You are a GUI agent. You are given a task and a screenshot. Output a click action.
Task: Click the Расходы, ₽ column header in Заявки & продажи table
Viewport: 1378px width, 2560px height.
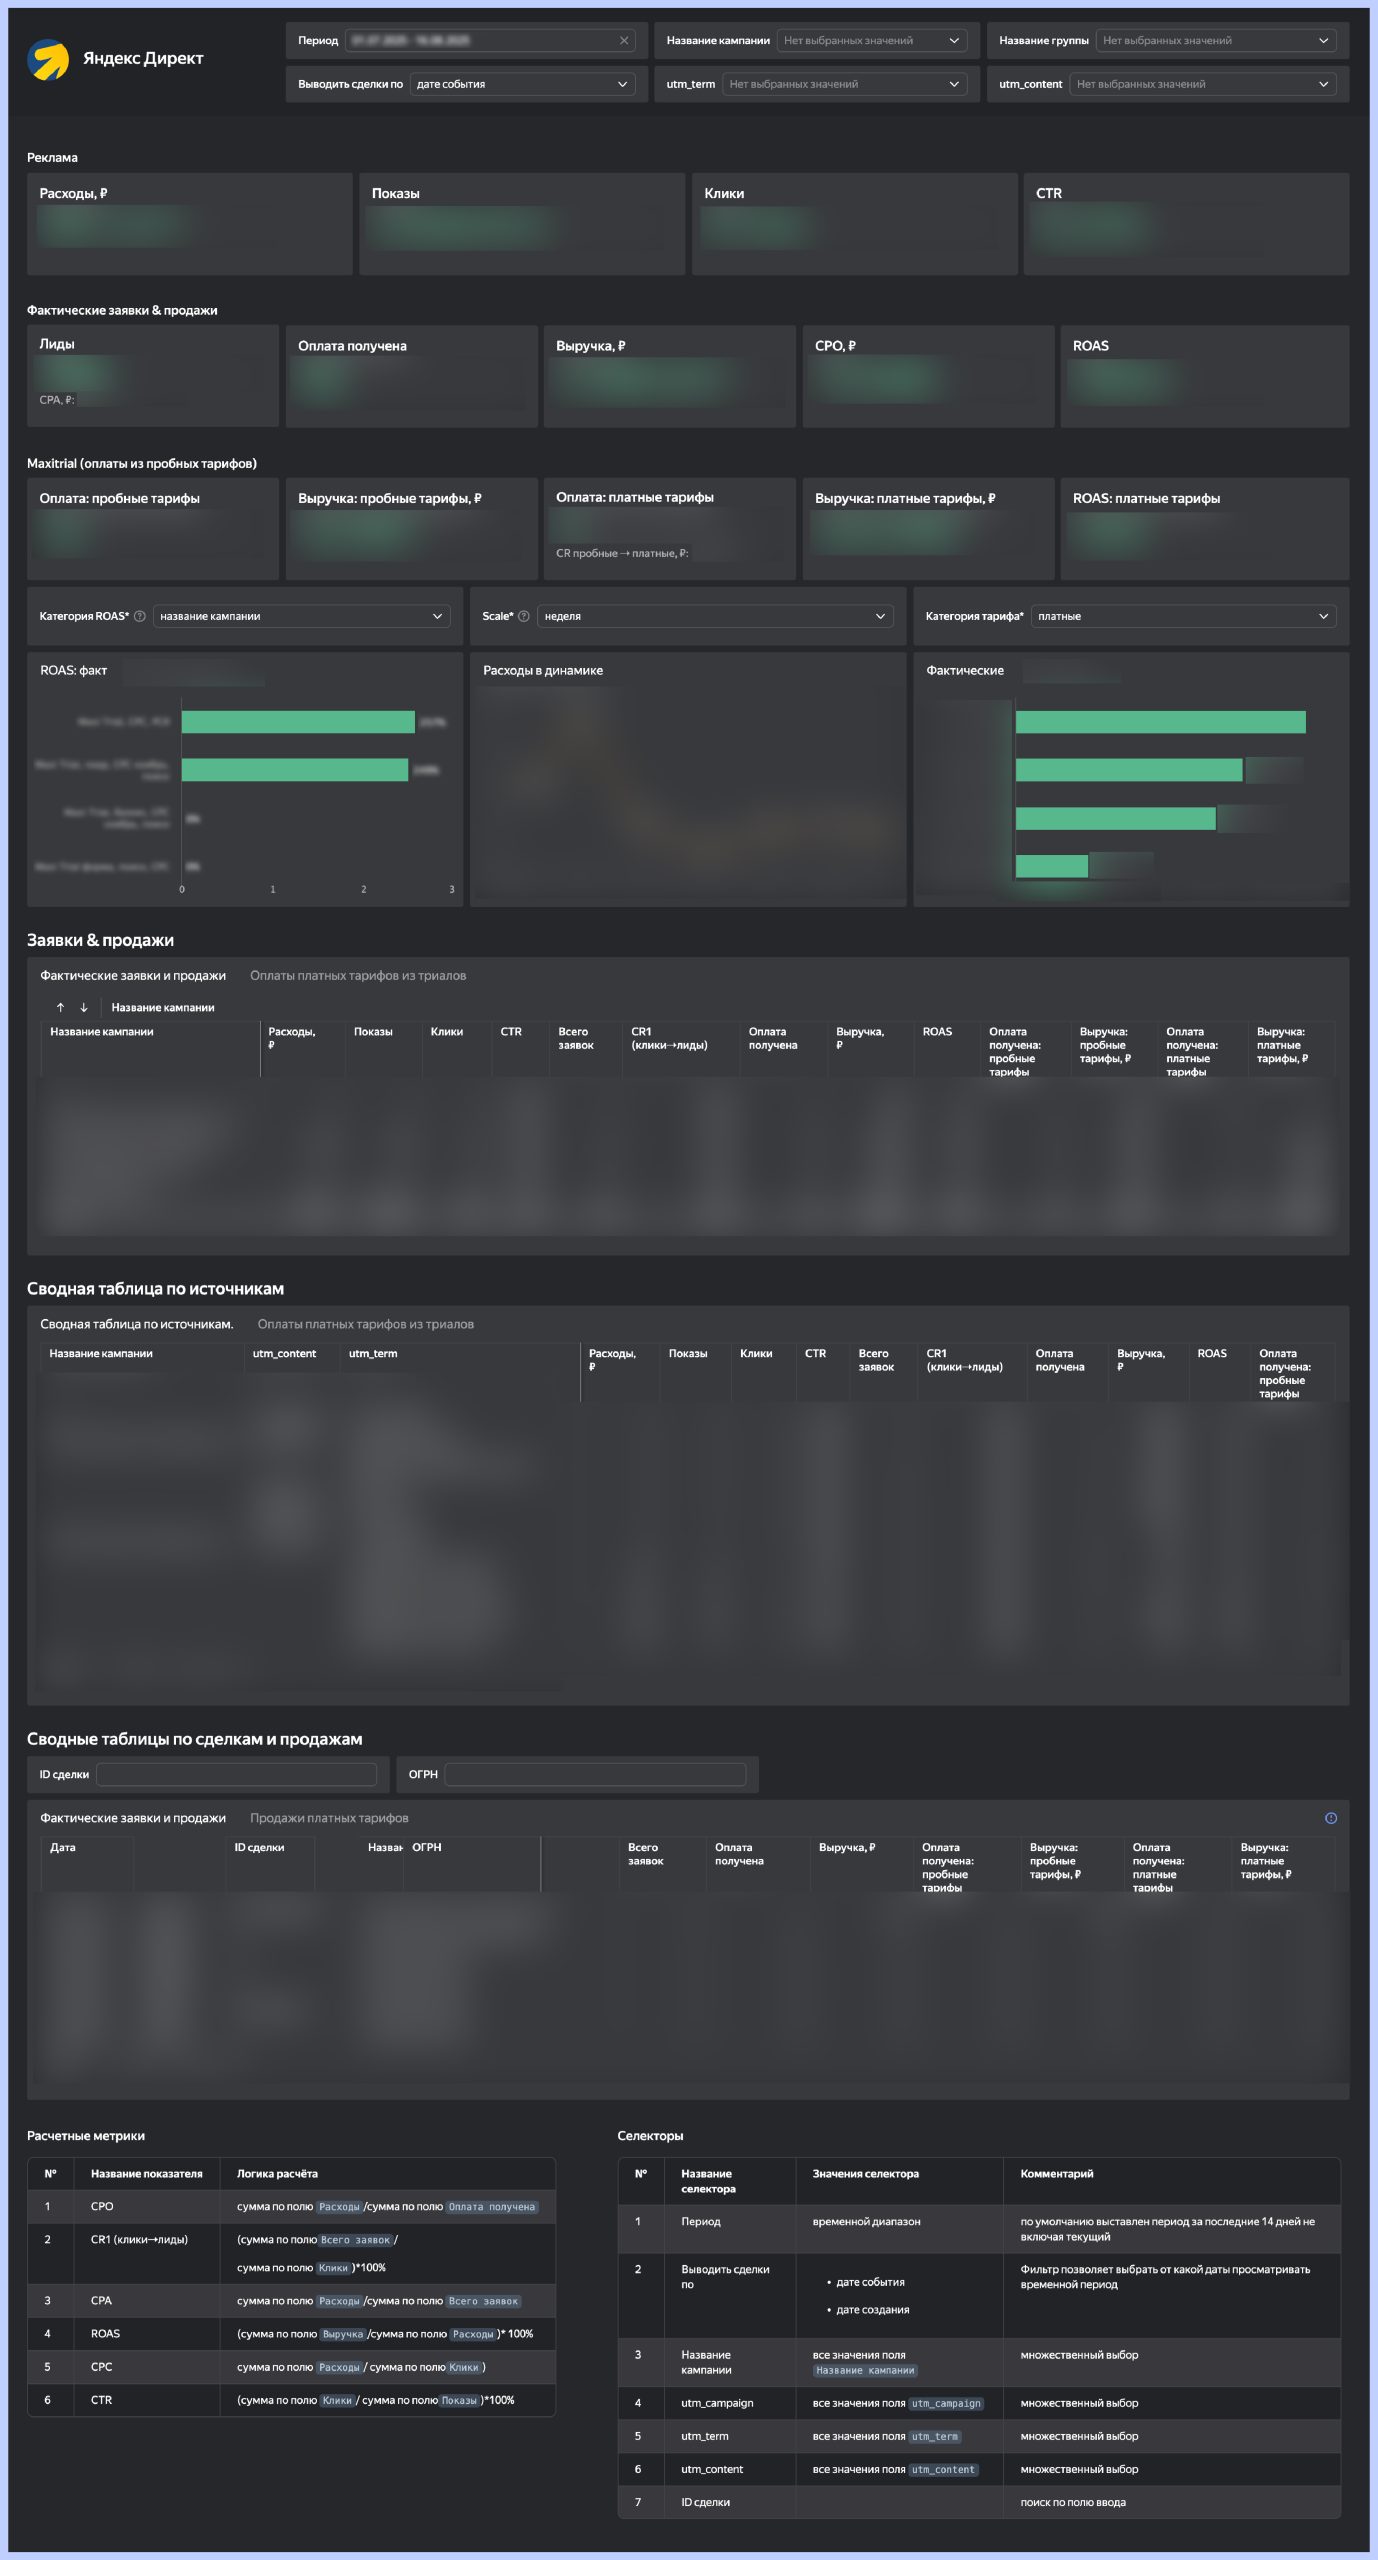[x=292, y=1038]
